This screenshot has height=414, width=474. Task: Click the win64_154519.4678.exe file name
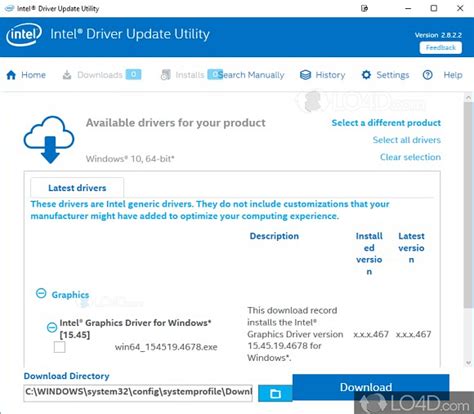click(x=166, y=347)
